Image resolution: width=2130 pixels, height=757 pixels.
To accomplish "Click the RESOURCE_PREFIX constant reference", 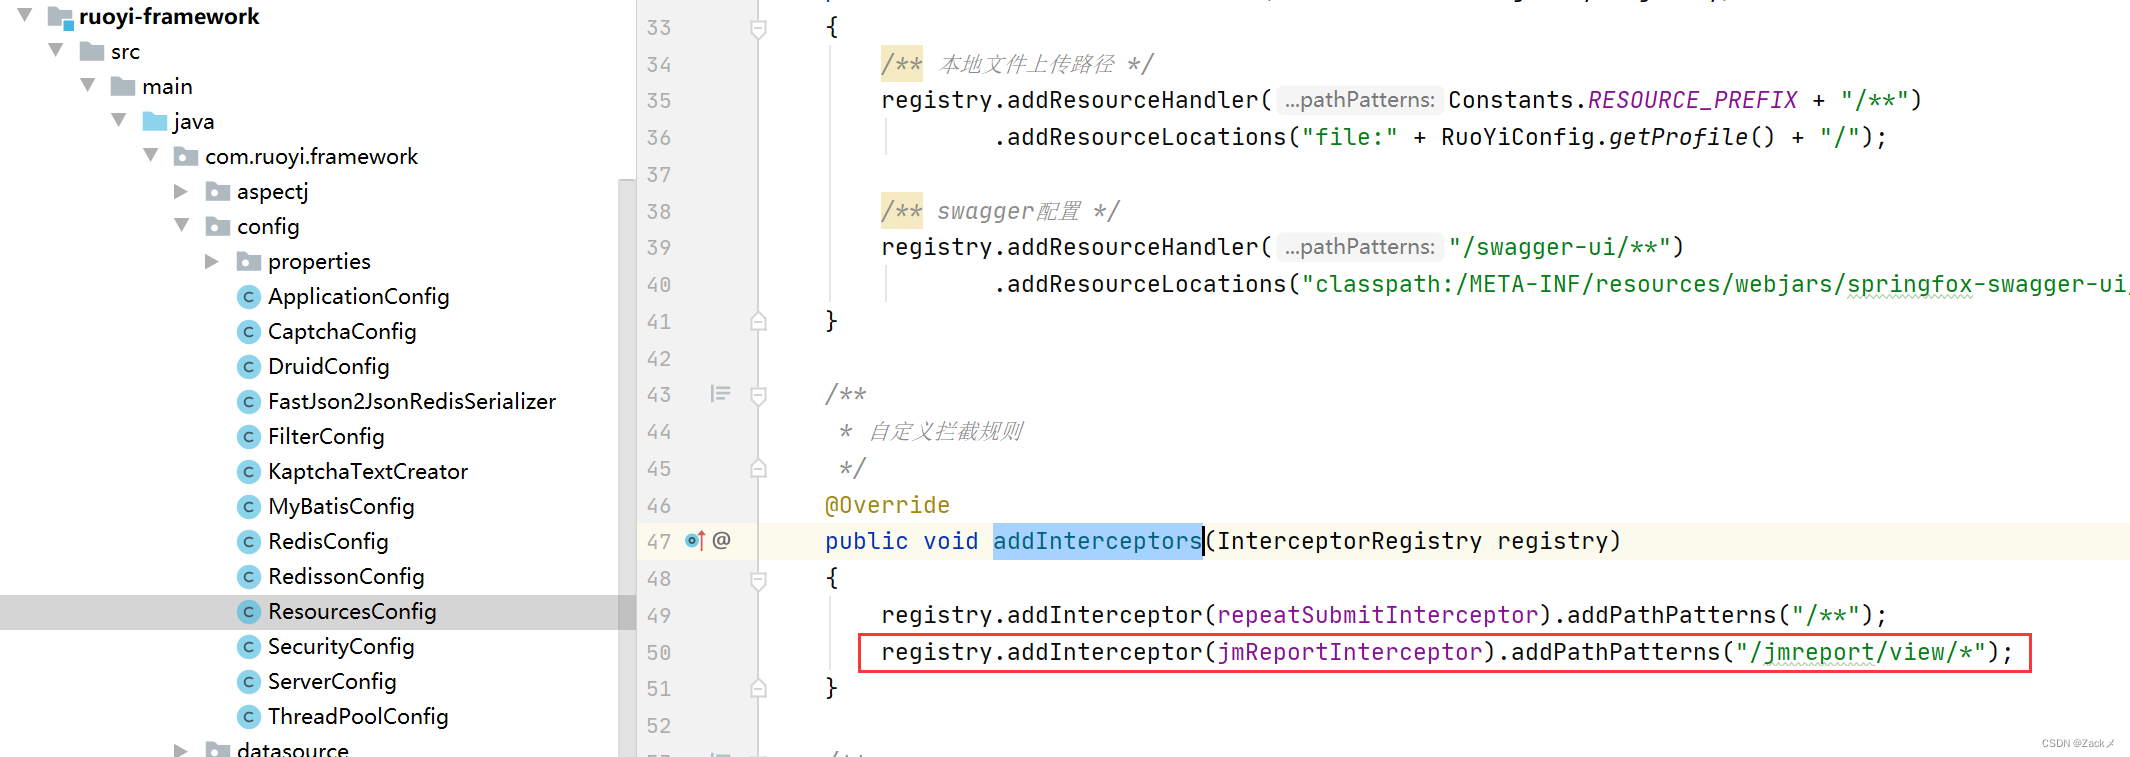I will [1692, 100].
